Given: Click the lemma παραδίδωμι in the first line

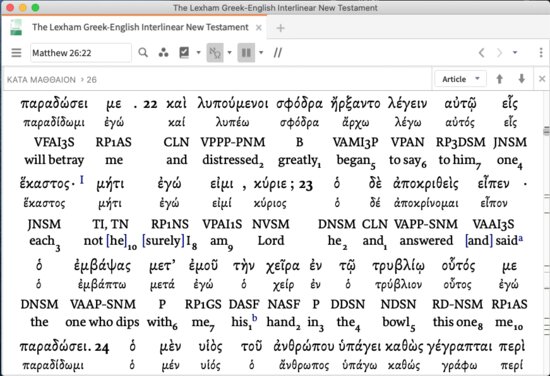Looking at the screenshot, I should point(54,123).
